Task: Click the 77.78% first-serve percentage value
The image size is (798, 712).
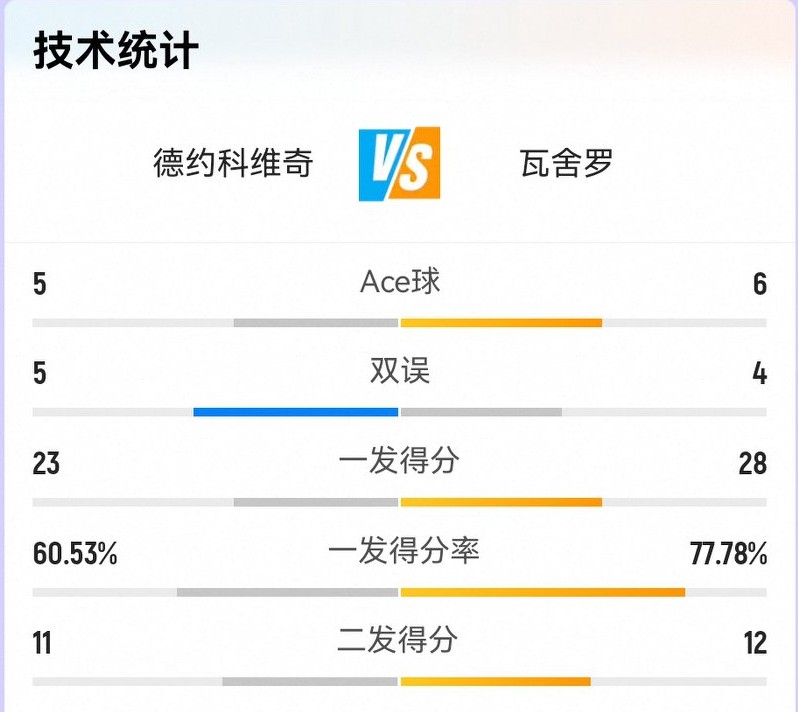Action: pyautogui.click(x=728, y=552)
